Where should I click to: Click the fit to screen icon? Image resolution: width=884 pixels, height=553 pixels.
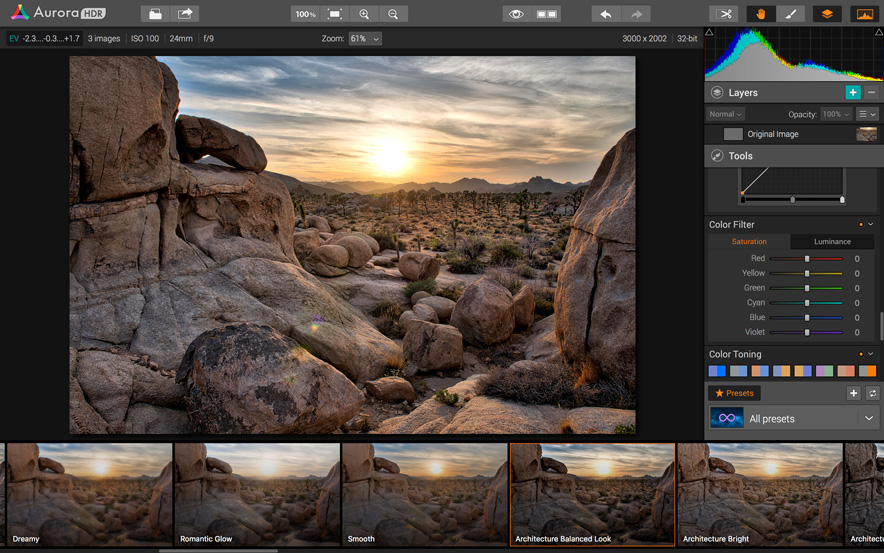pos(335,14)
